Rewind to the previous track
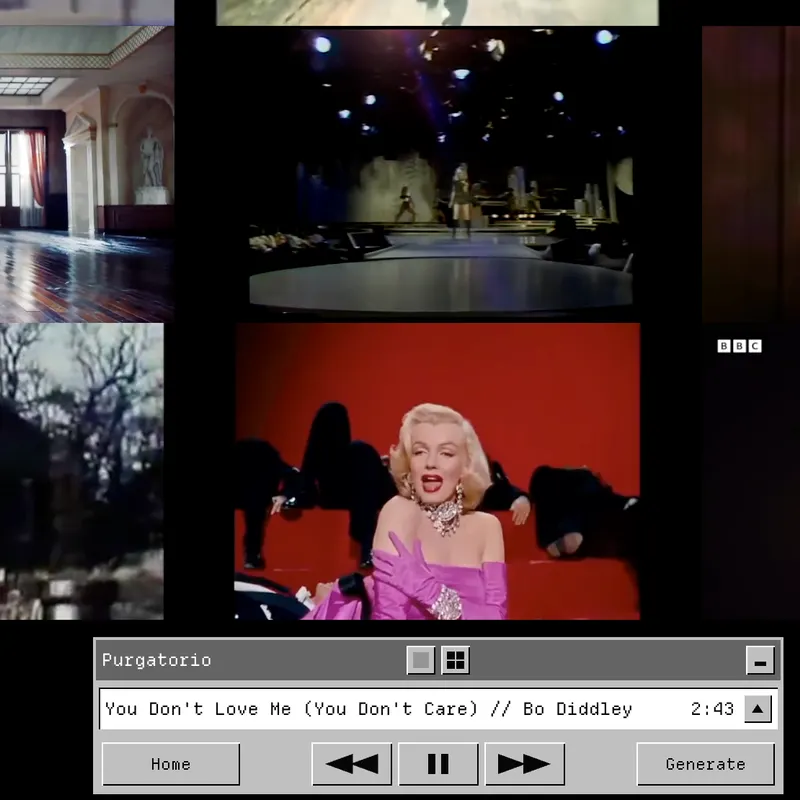Viewport: 800px width, 800px height. coord(352,764)
